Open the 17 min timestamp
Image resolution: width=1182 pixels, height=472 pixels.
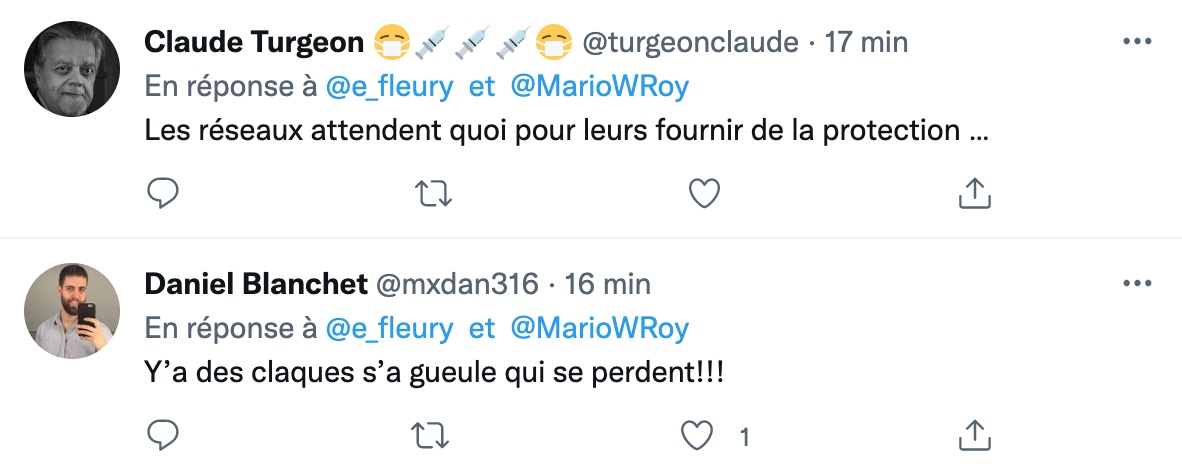[x=866, y=42]
